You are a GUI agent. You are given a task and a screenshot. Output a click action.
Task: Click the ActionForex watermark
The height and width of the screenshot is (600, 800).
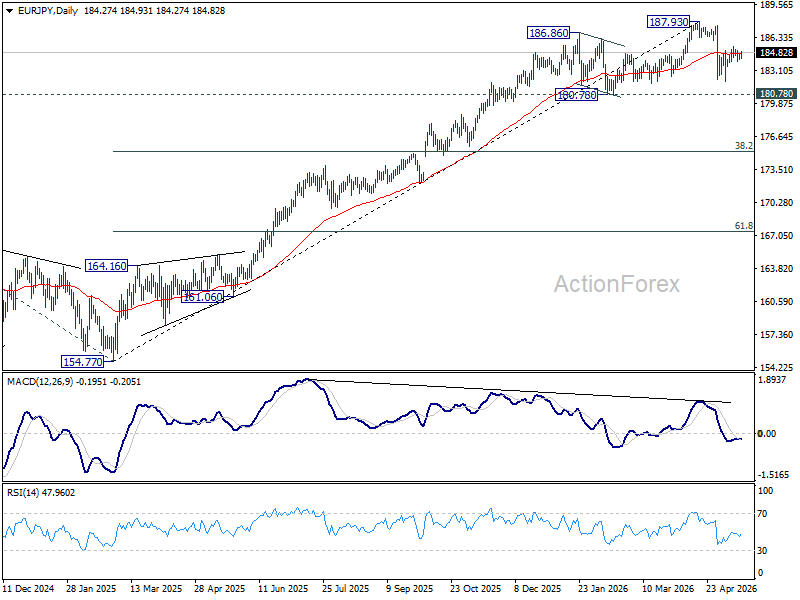point(617,284)
